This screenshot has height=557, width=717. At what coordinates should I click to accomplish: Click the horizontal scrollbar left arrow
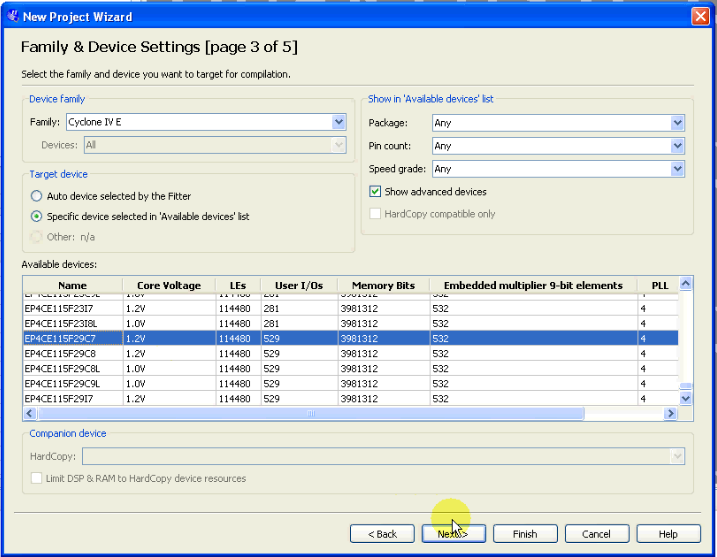[x=30, y=413]
